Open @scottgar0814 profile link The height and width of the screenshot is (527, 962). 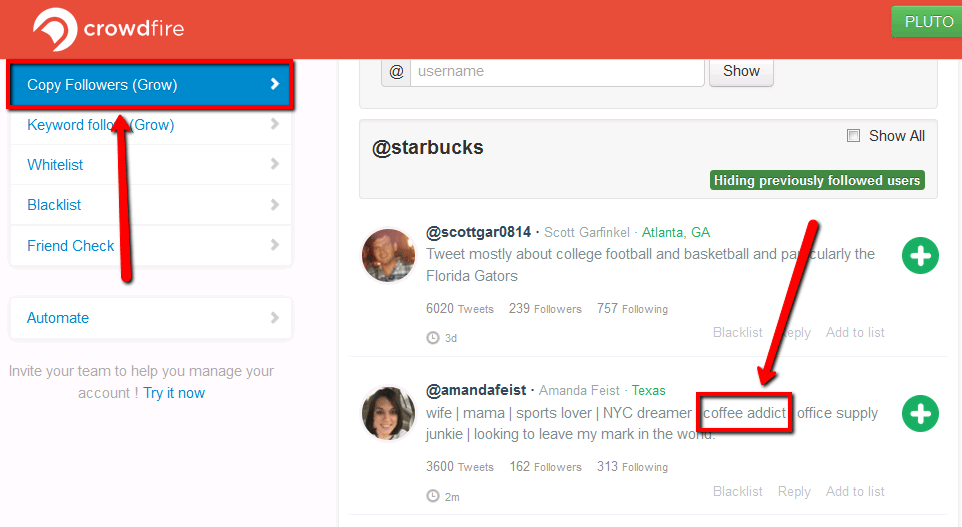click(479, 233)
